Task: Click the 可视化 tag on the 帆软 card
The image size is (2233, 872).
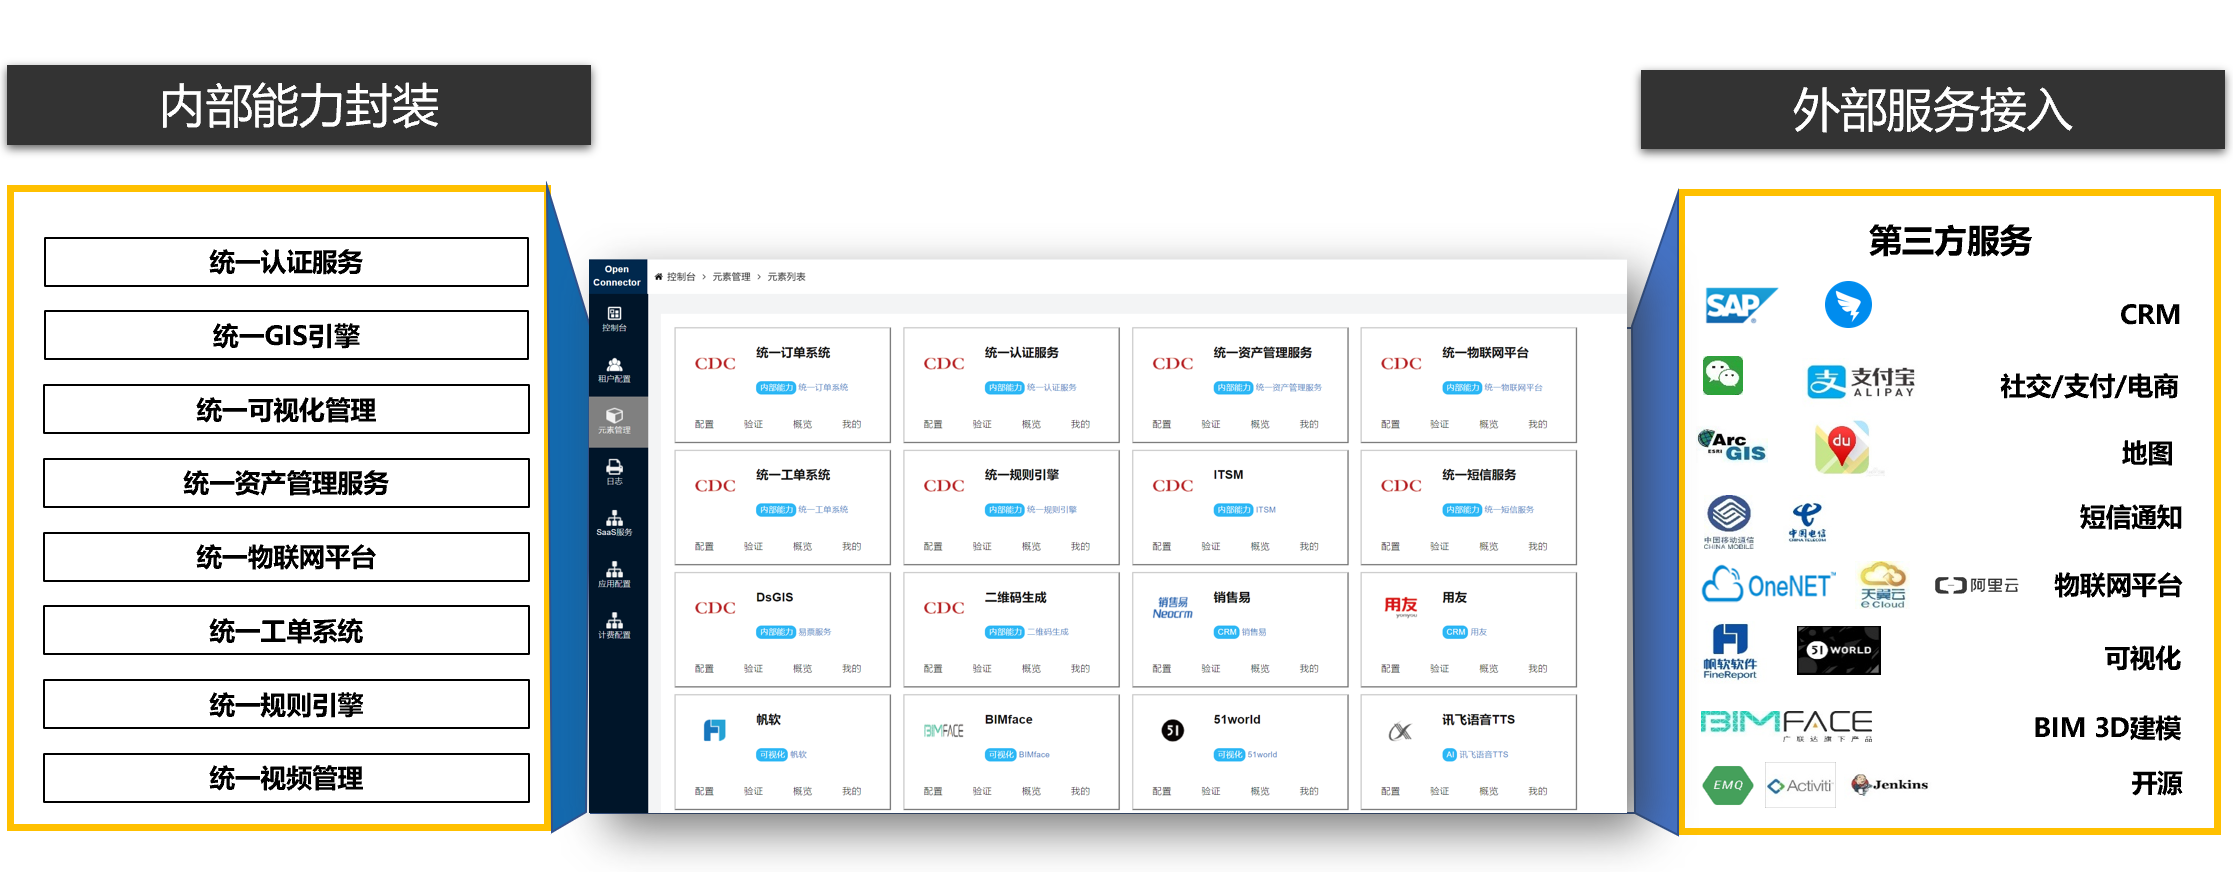Action: (x=772, y=755)
